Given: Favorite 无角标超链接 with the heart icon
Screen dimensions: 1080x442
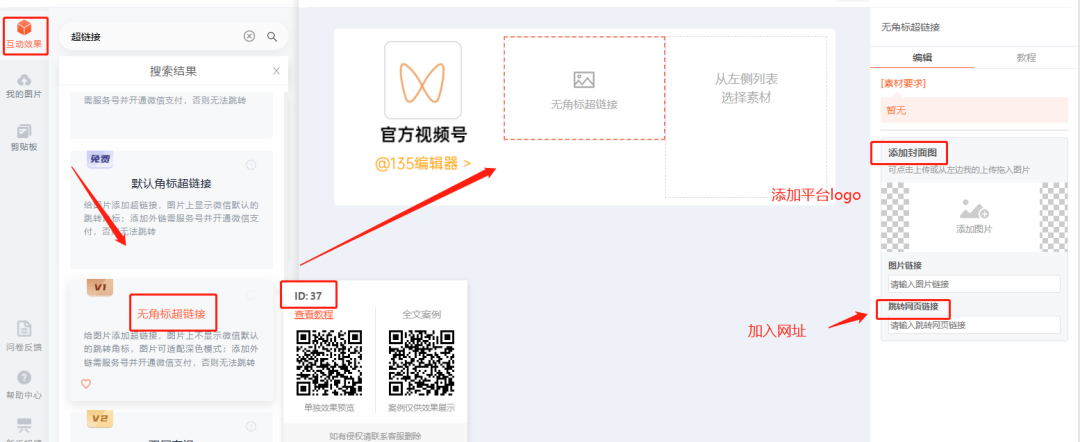Looking at the screenshot, I should click(86, 384).
